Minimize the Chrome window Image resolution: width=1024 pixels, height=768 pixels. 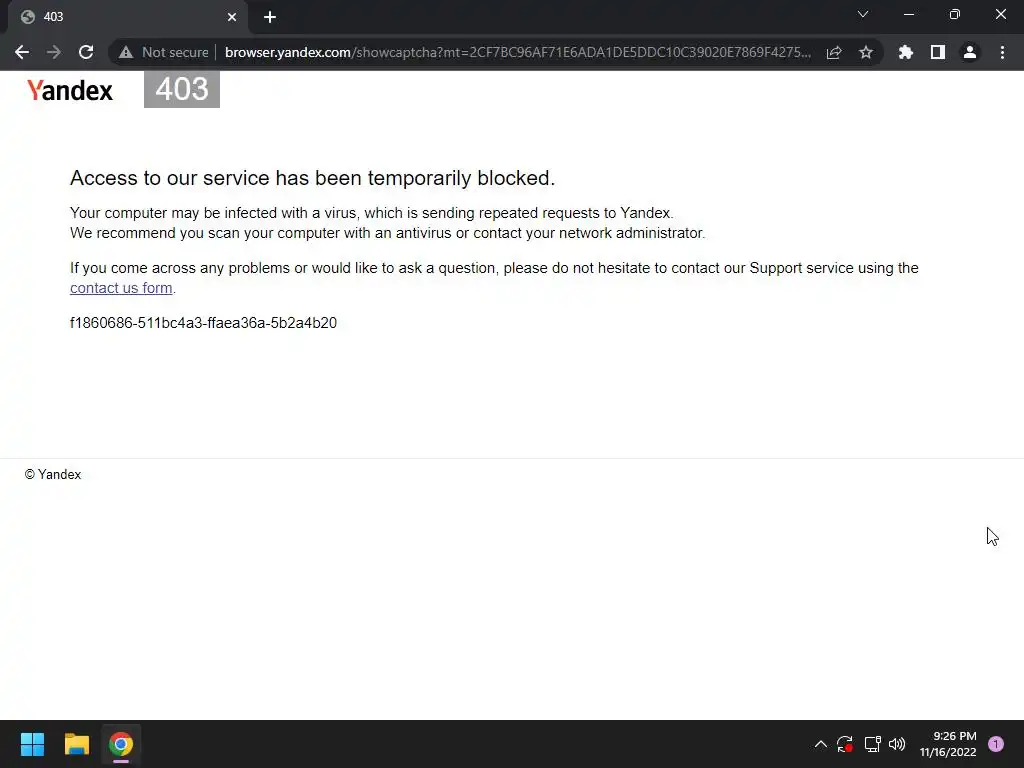coord(909,14)
